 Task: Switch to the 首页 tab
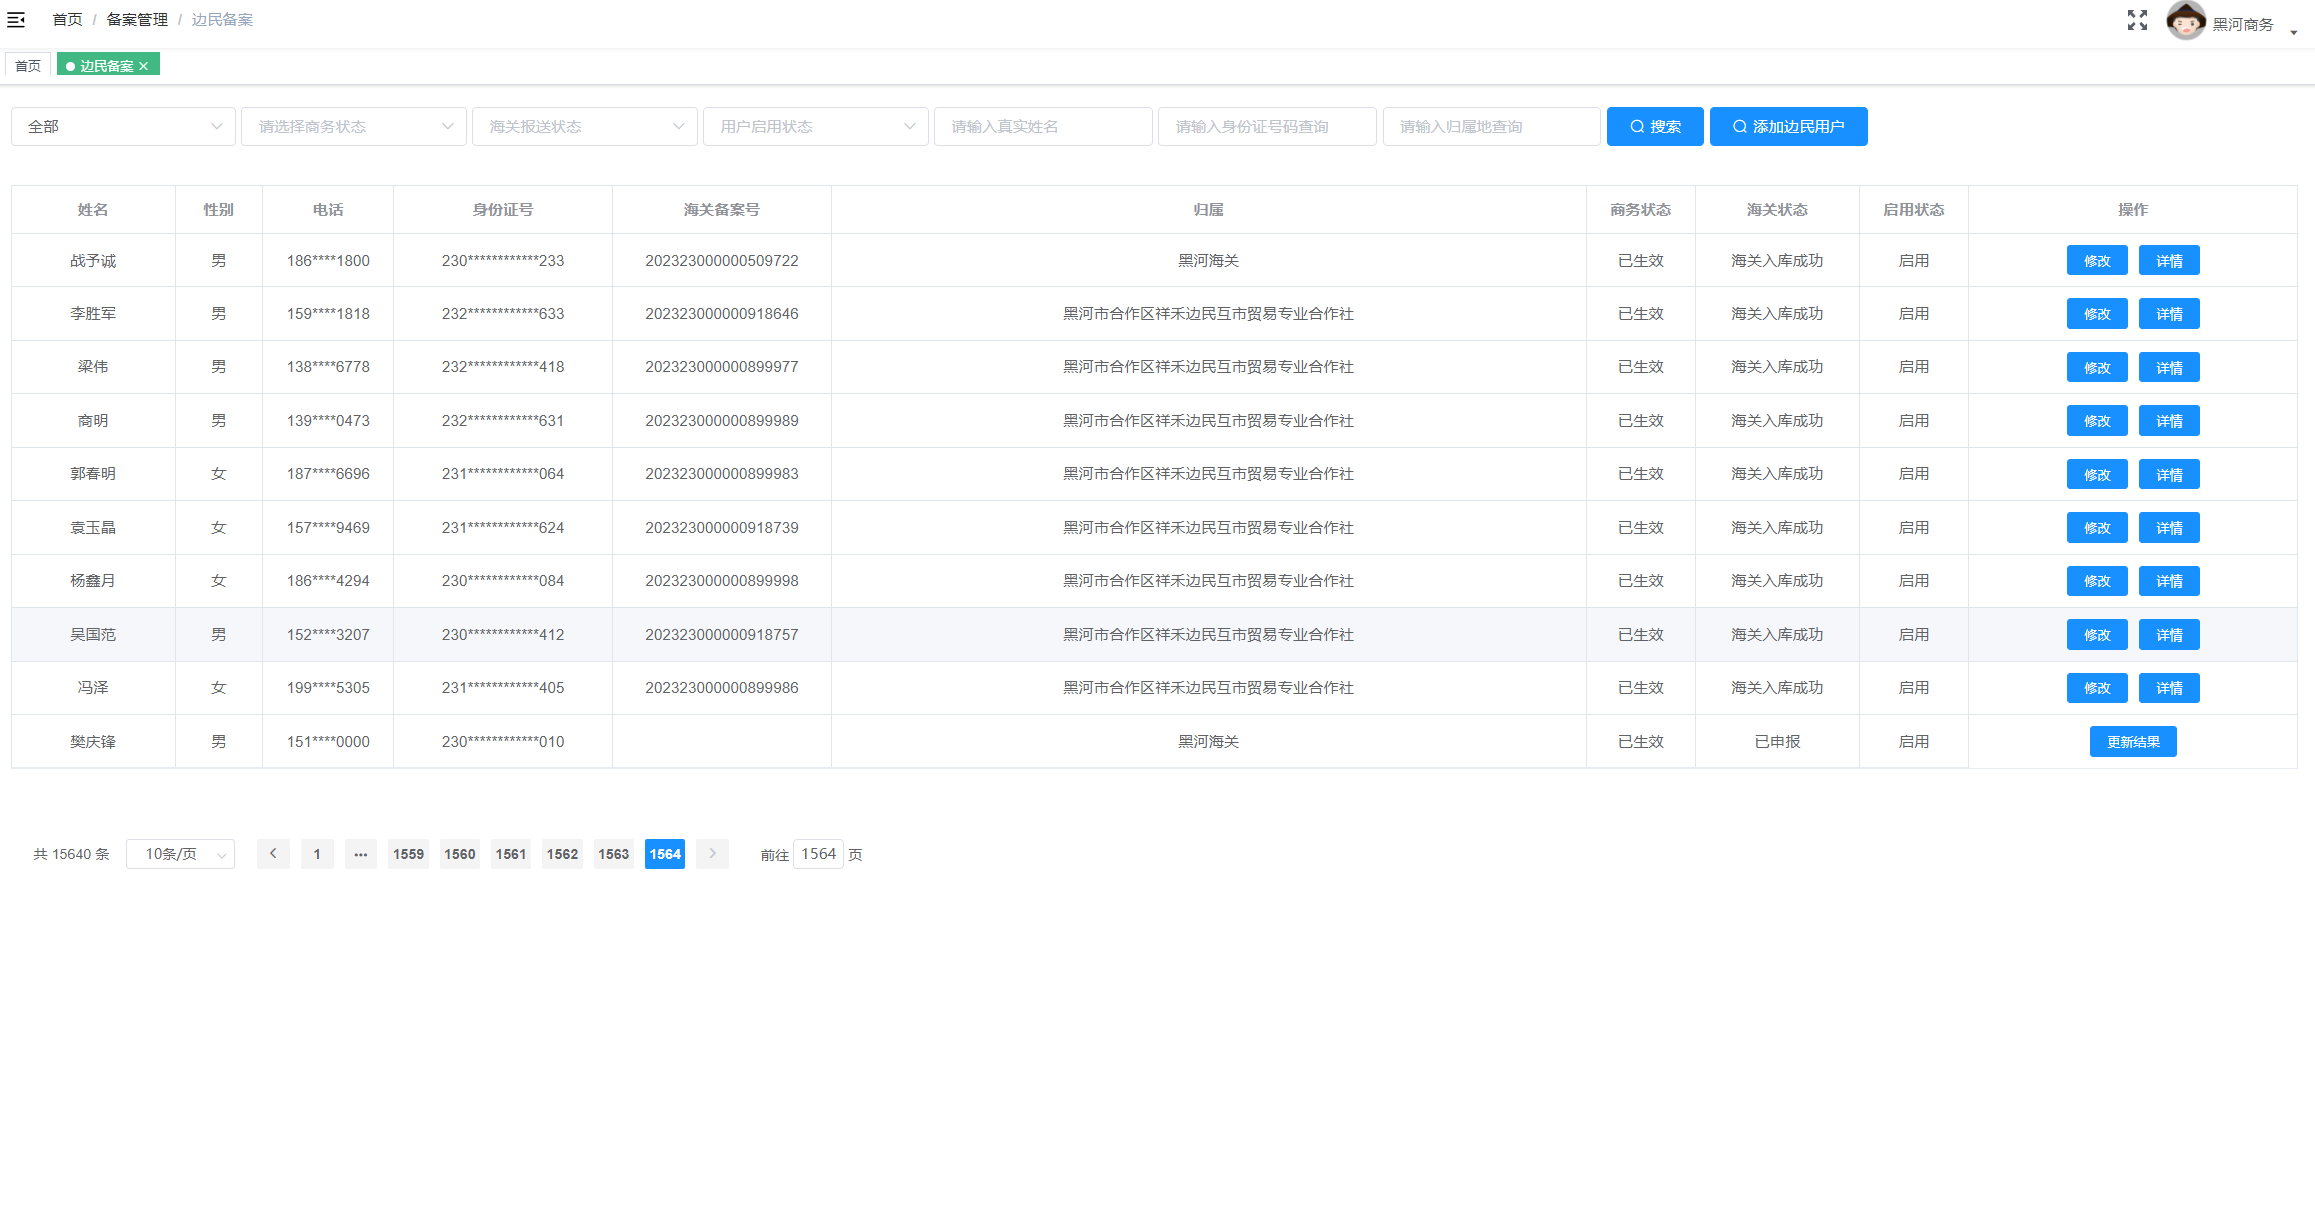click(x=28, y=66)
